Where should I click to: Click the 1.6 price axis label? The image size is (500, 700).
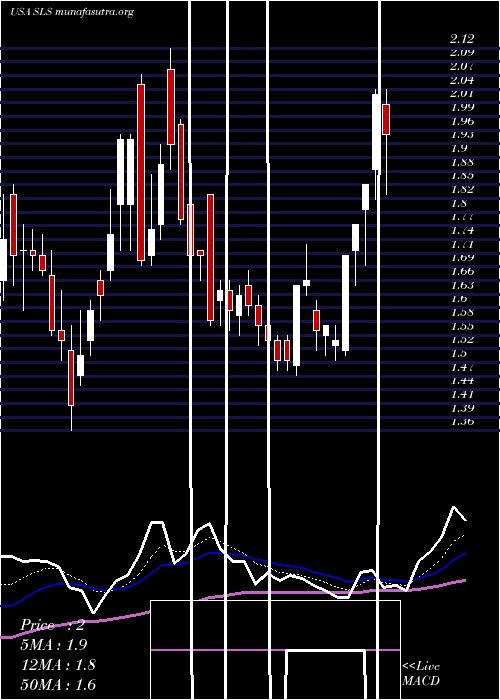pos(458,299)
